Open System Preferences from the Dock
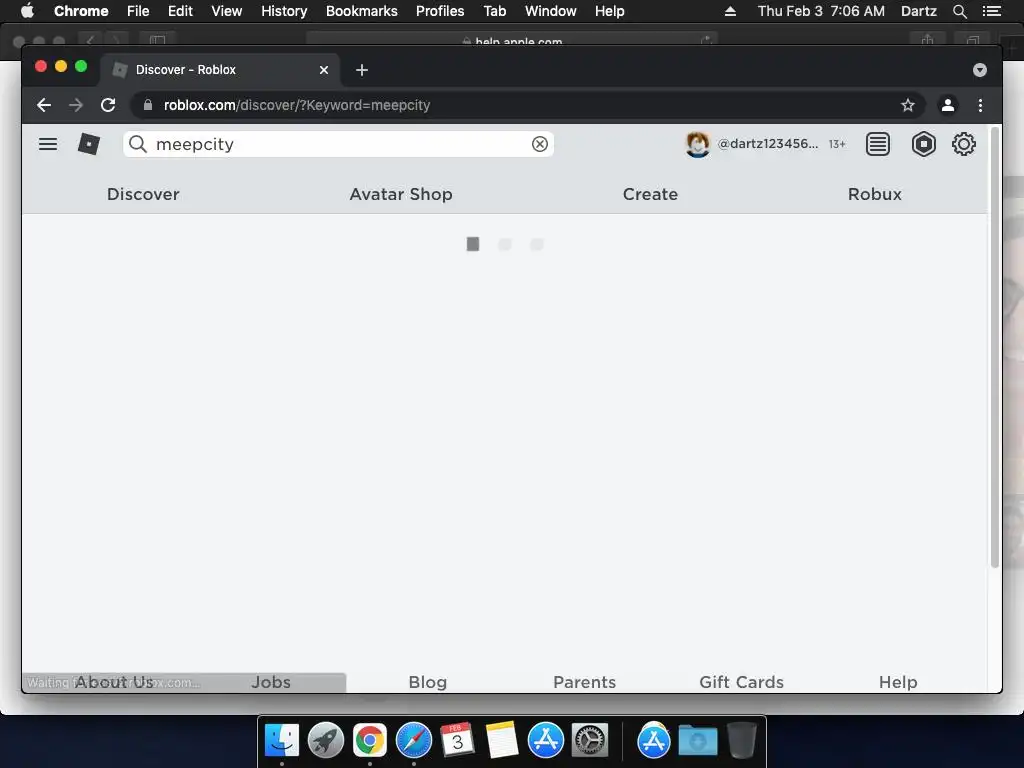 point(590,741)
